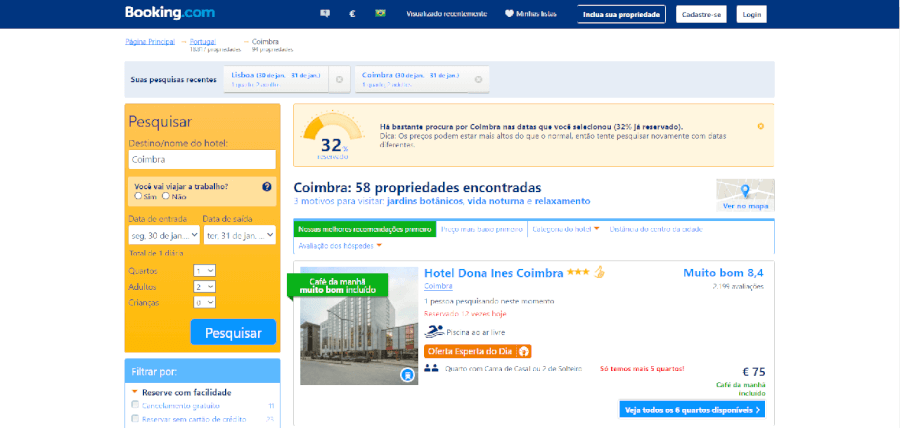Dismiss the 32% reservado demand notice
The image size is (900, 428).
tap(761, 126)
